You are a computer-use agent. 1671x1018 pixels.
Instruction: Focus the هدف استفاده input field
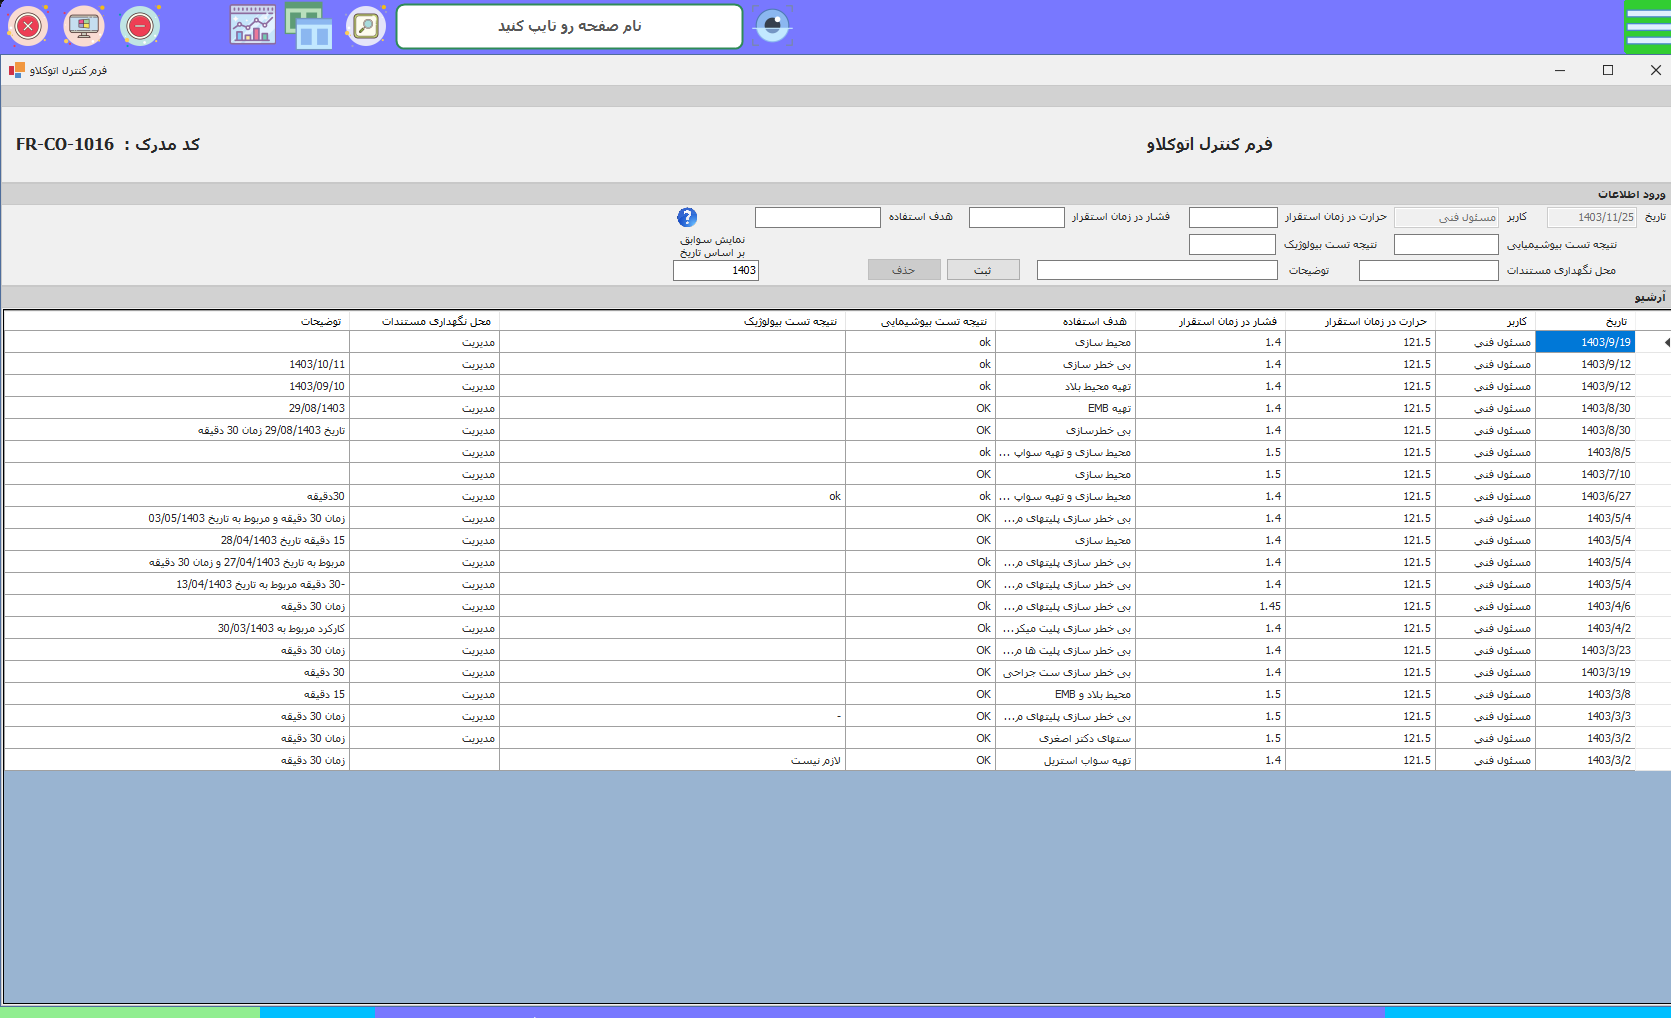(817, 217)
